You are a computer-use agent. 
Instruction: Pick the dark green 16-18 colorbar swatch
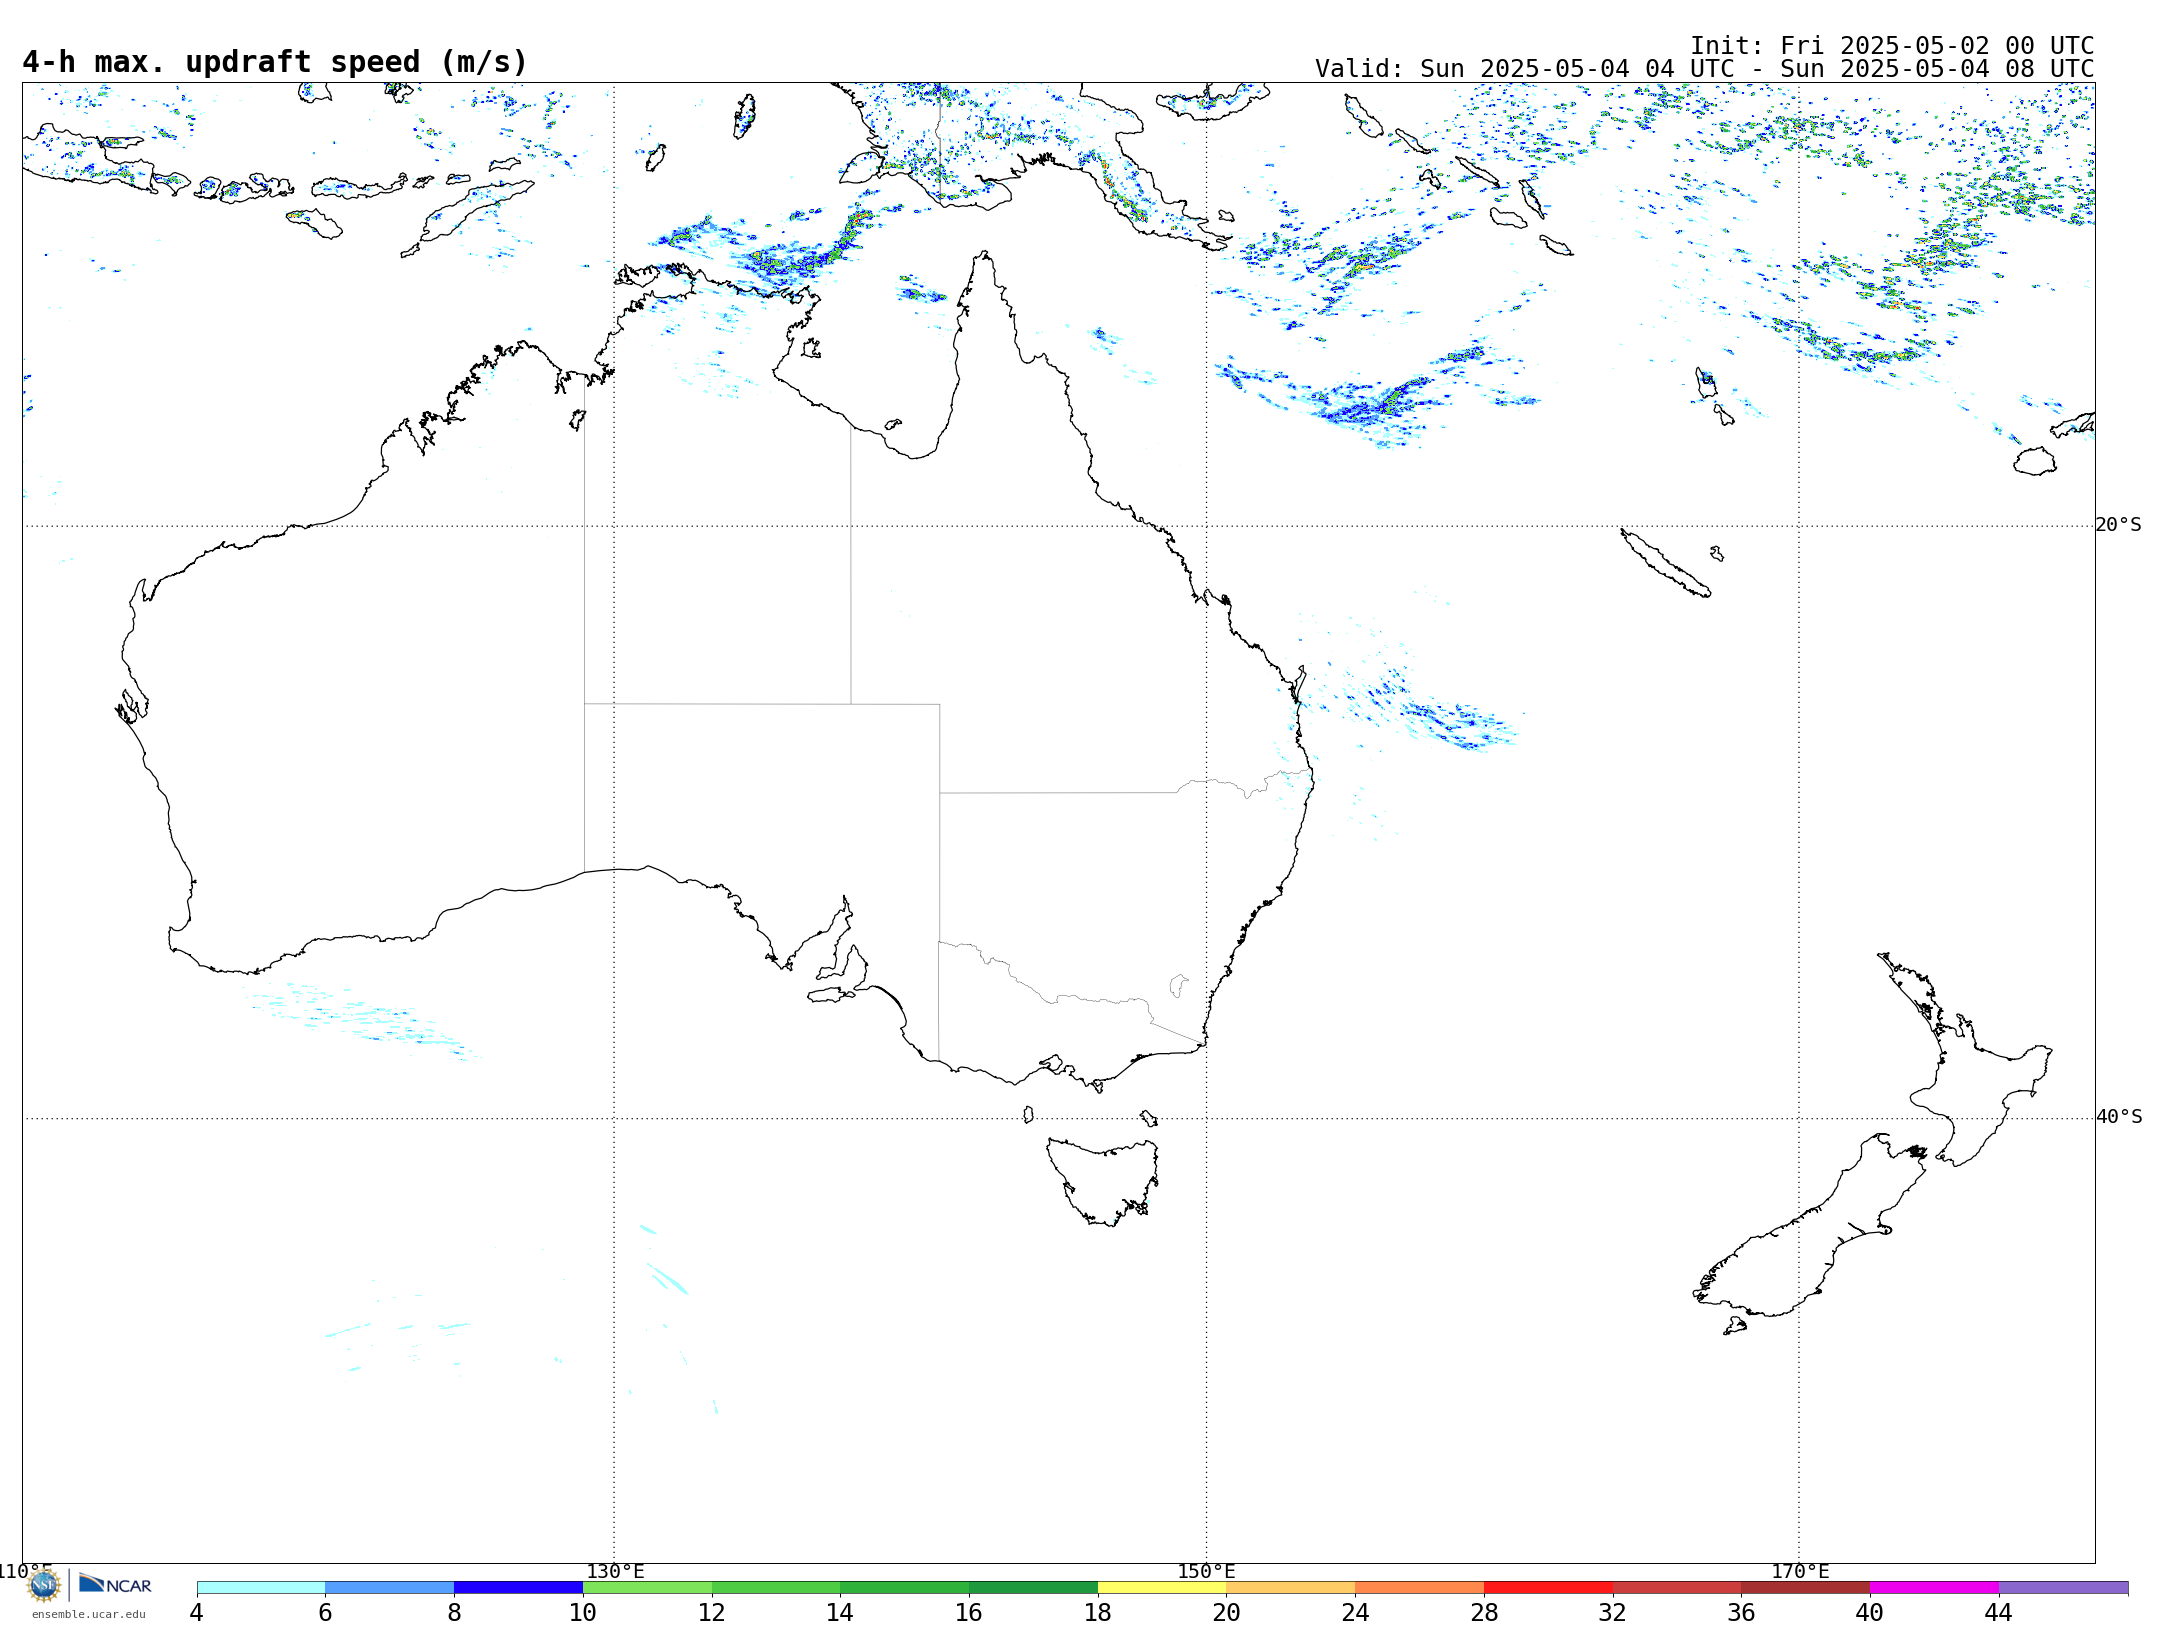1034,1588
